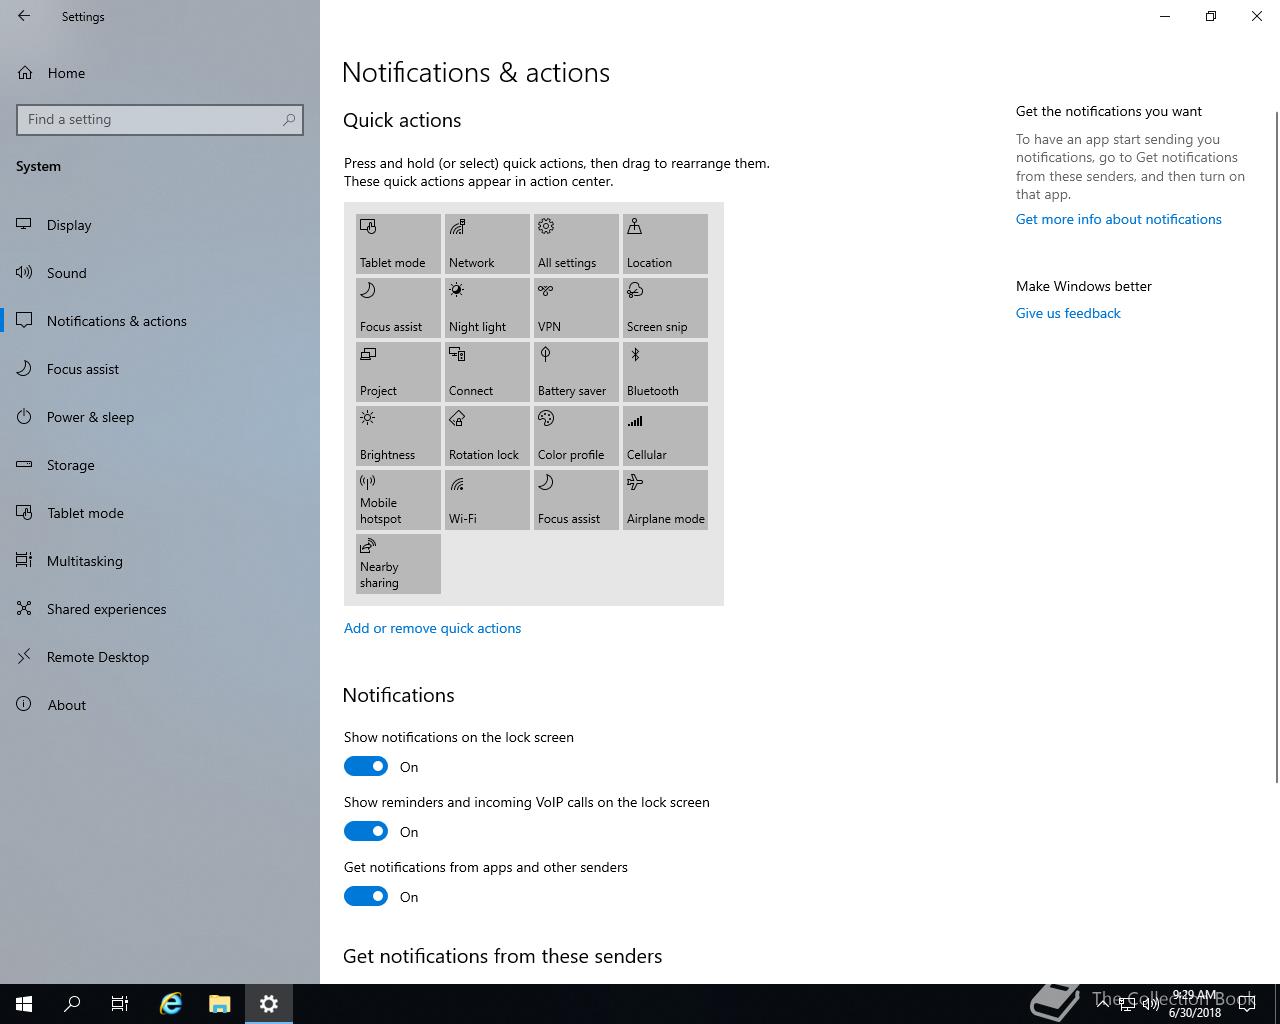The width and height of the screenshot is (1280, 1024).
Task: Select the VPN quick action tile
Action: click(576, 308)
